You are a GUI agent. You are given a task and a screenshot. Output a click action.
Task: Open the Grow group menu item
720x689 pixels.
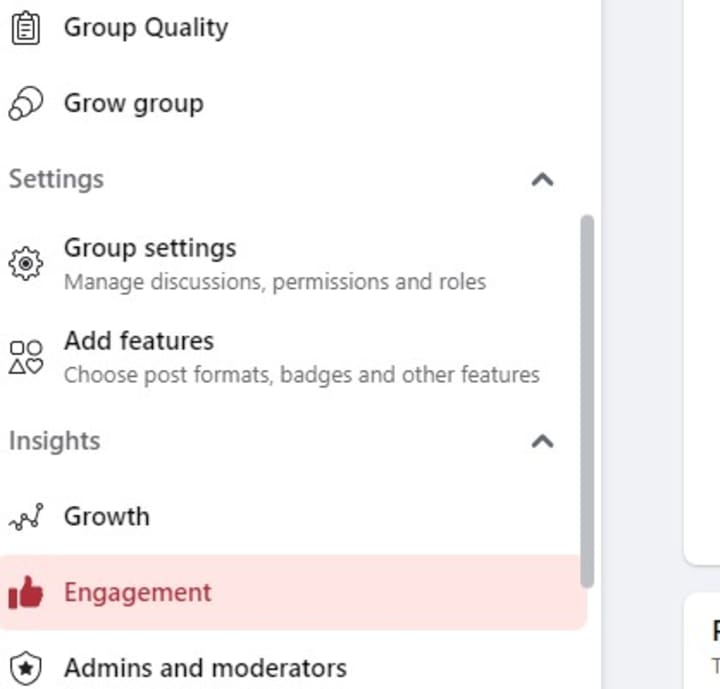coord(133,103)
